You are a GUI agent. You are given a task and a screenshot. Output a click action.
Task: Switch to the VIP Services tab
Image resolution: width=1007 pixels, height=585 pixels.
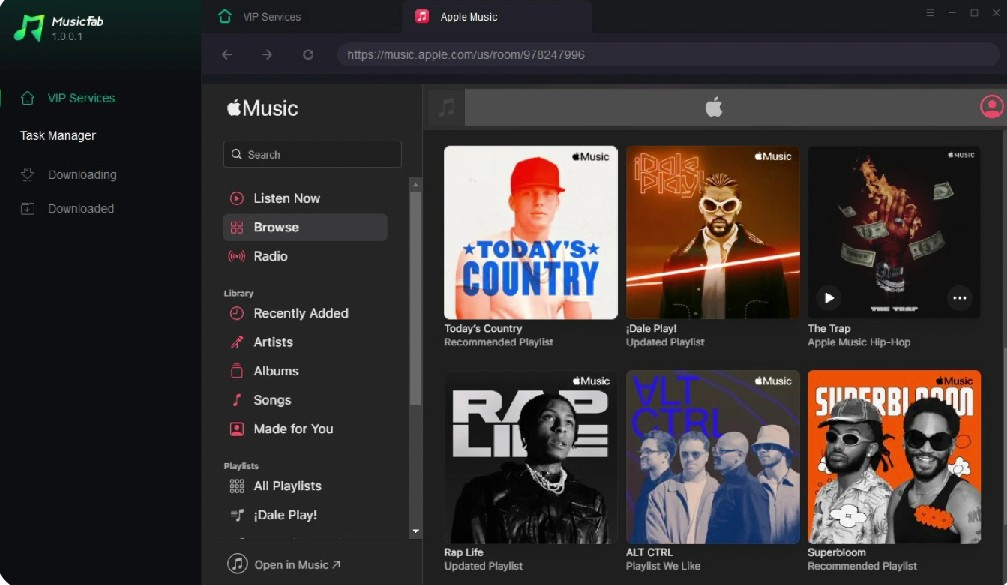coord(272,17)
